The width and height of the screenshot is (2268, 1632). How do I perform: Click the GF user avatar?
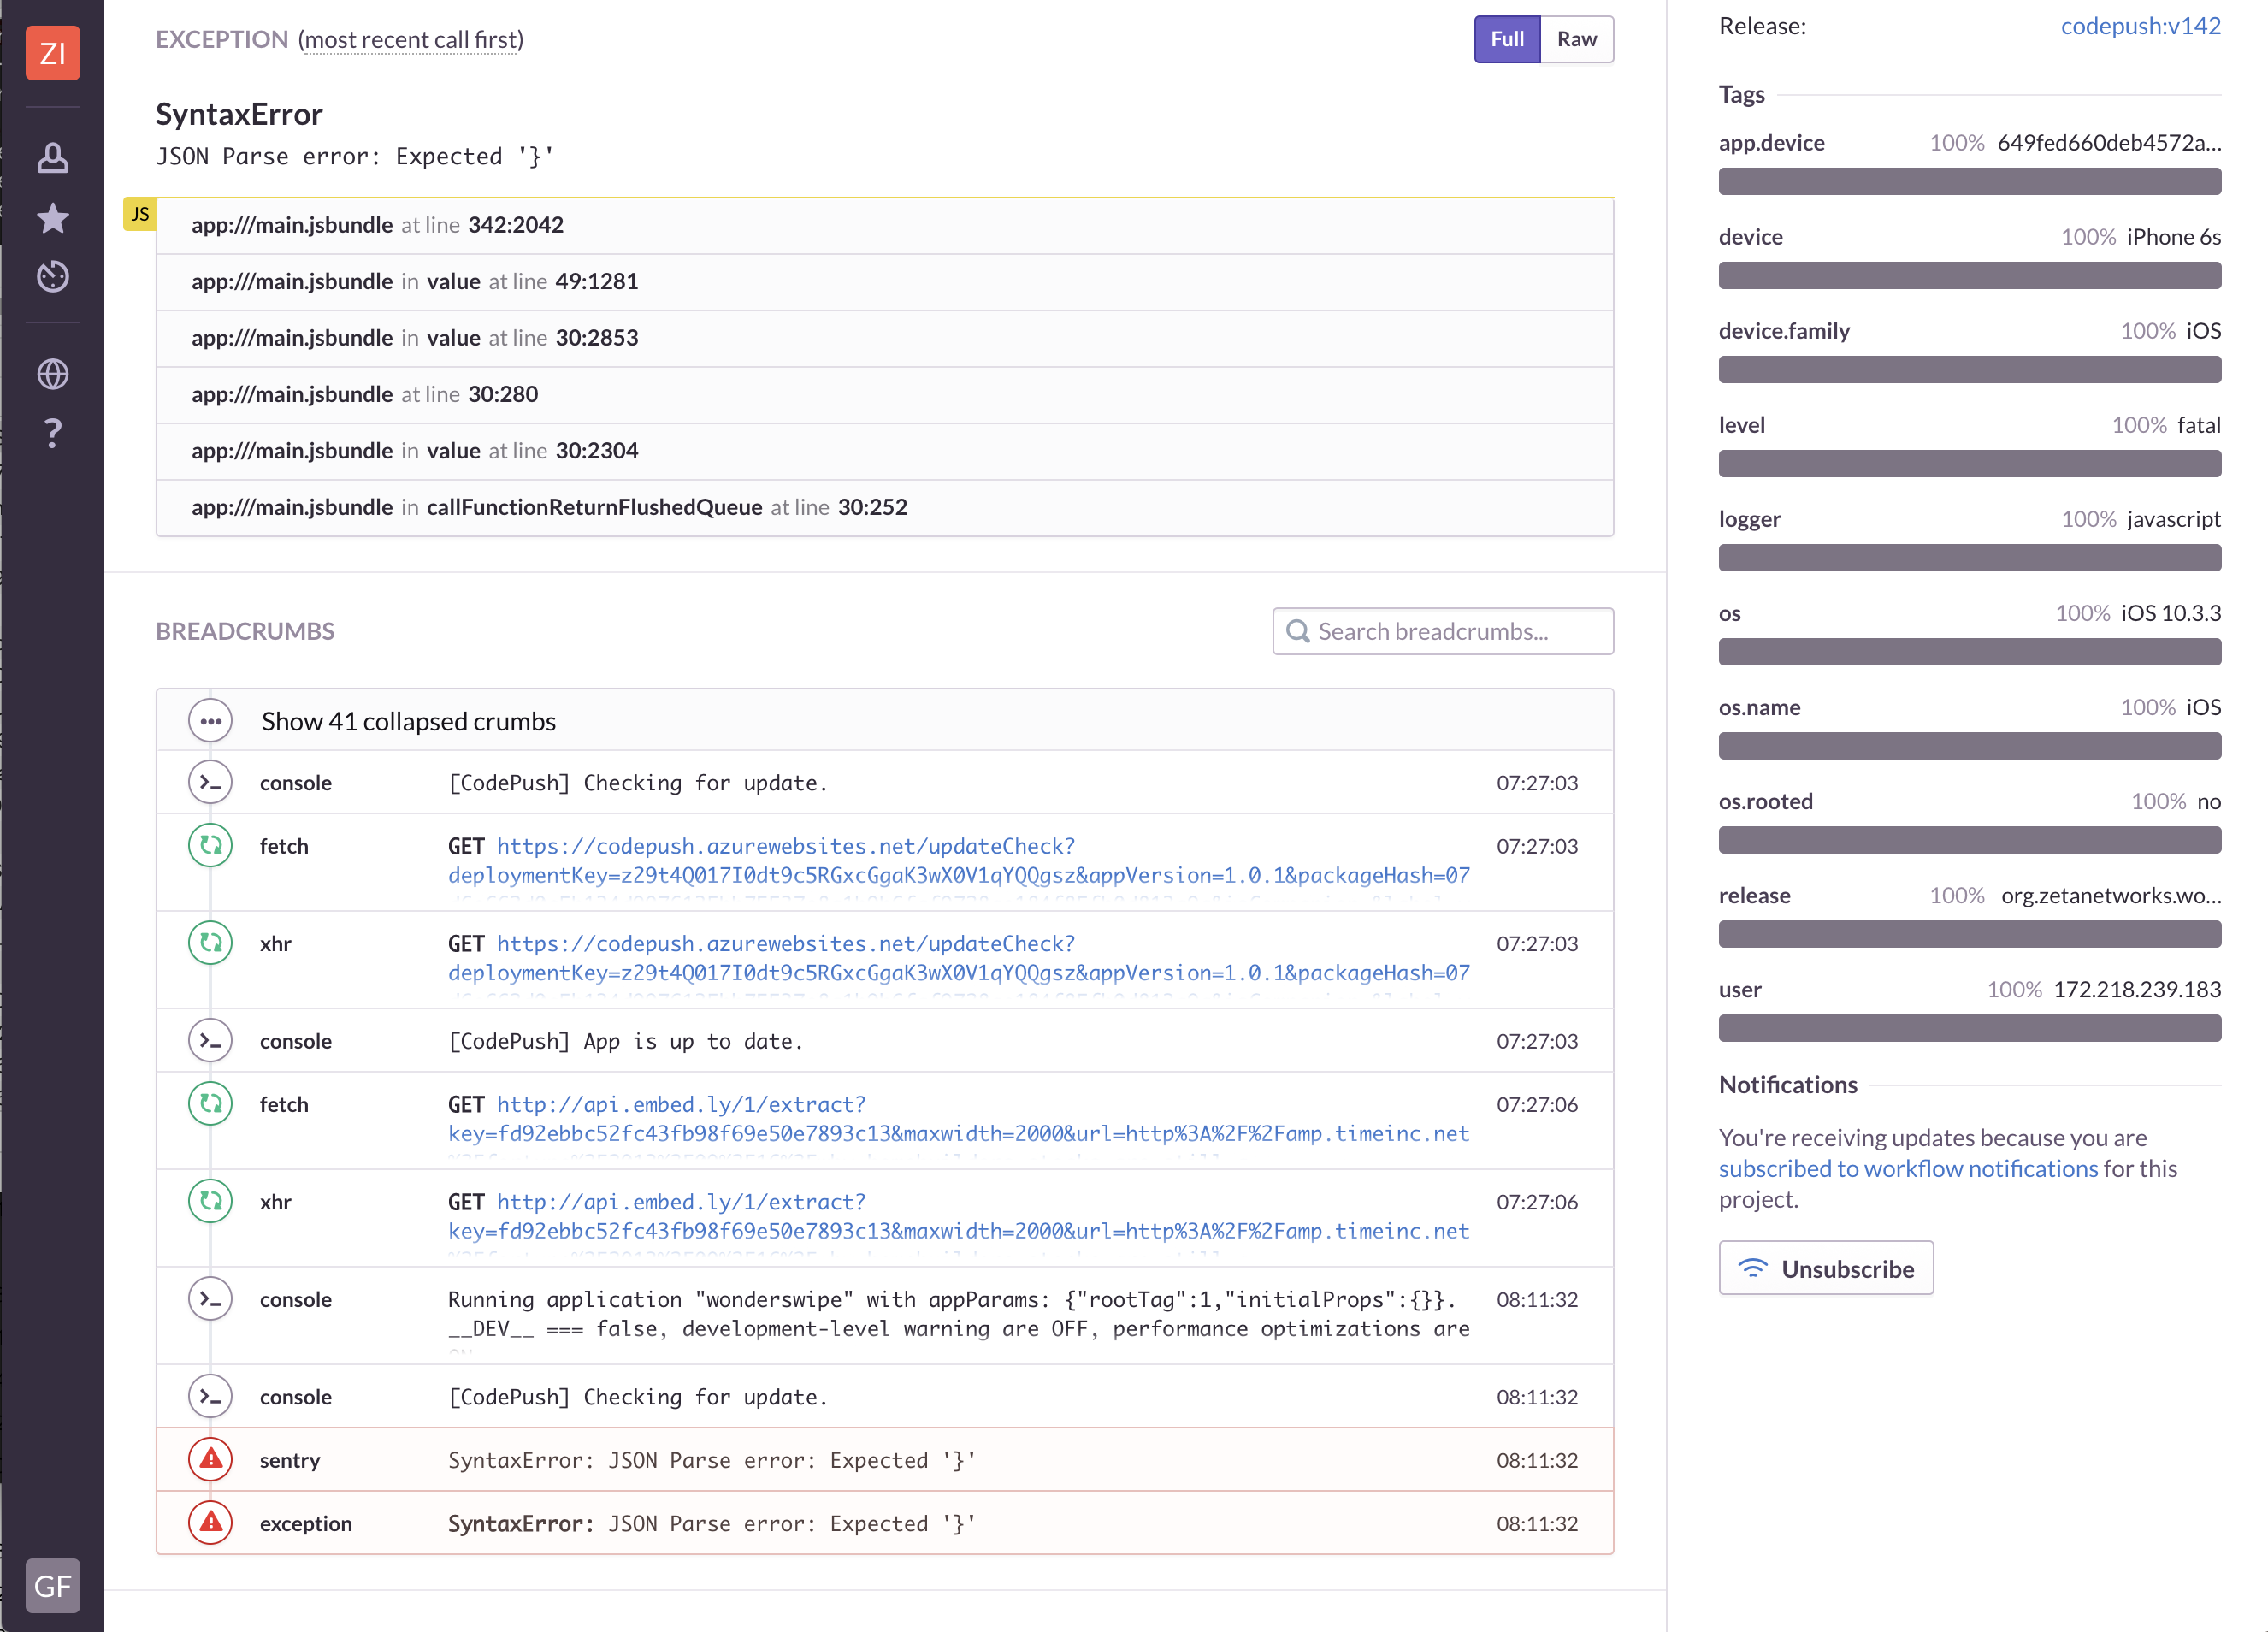52,1585
